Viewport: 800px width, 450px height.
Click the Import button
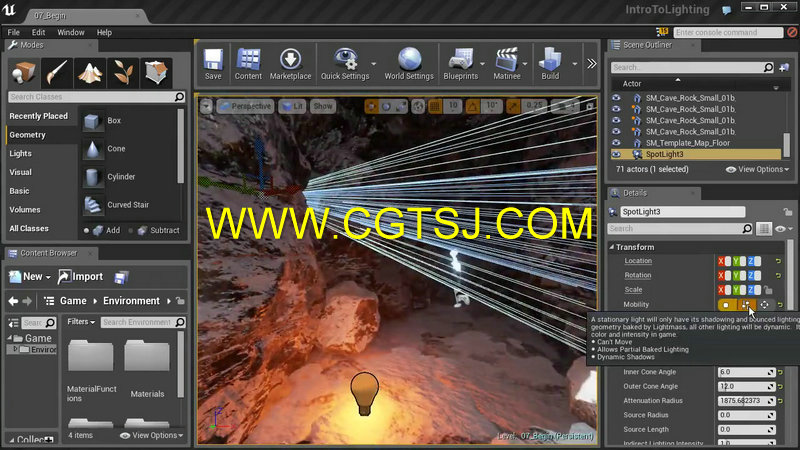81,277
